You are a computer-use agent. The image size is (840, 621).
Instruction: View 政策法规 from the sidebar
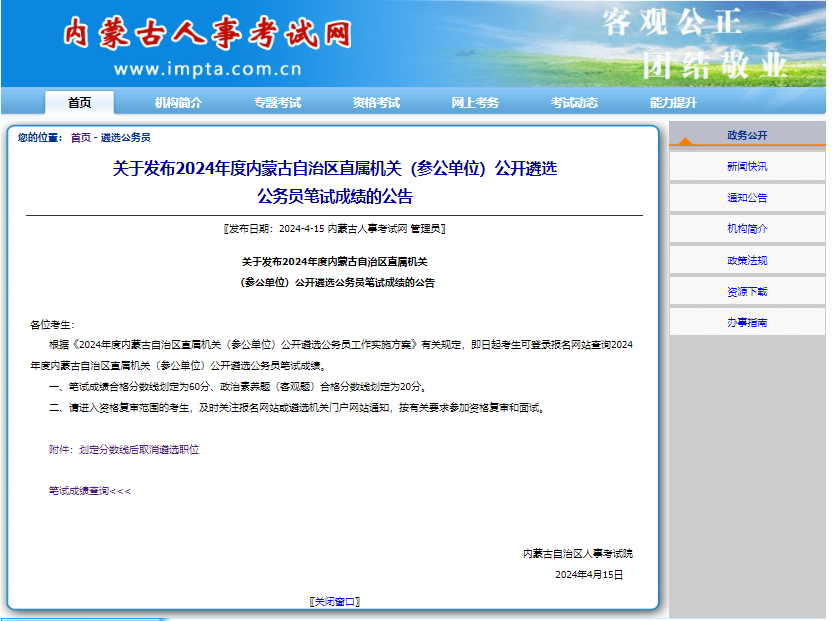click(x=747, y=260)
